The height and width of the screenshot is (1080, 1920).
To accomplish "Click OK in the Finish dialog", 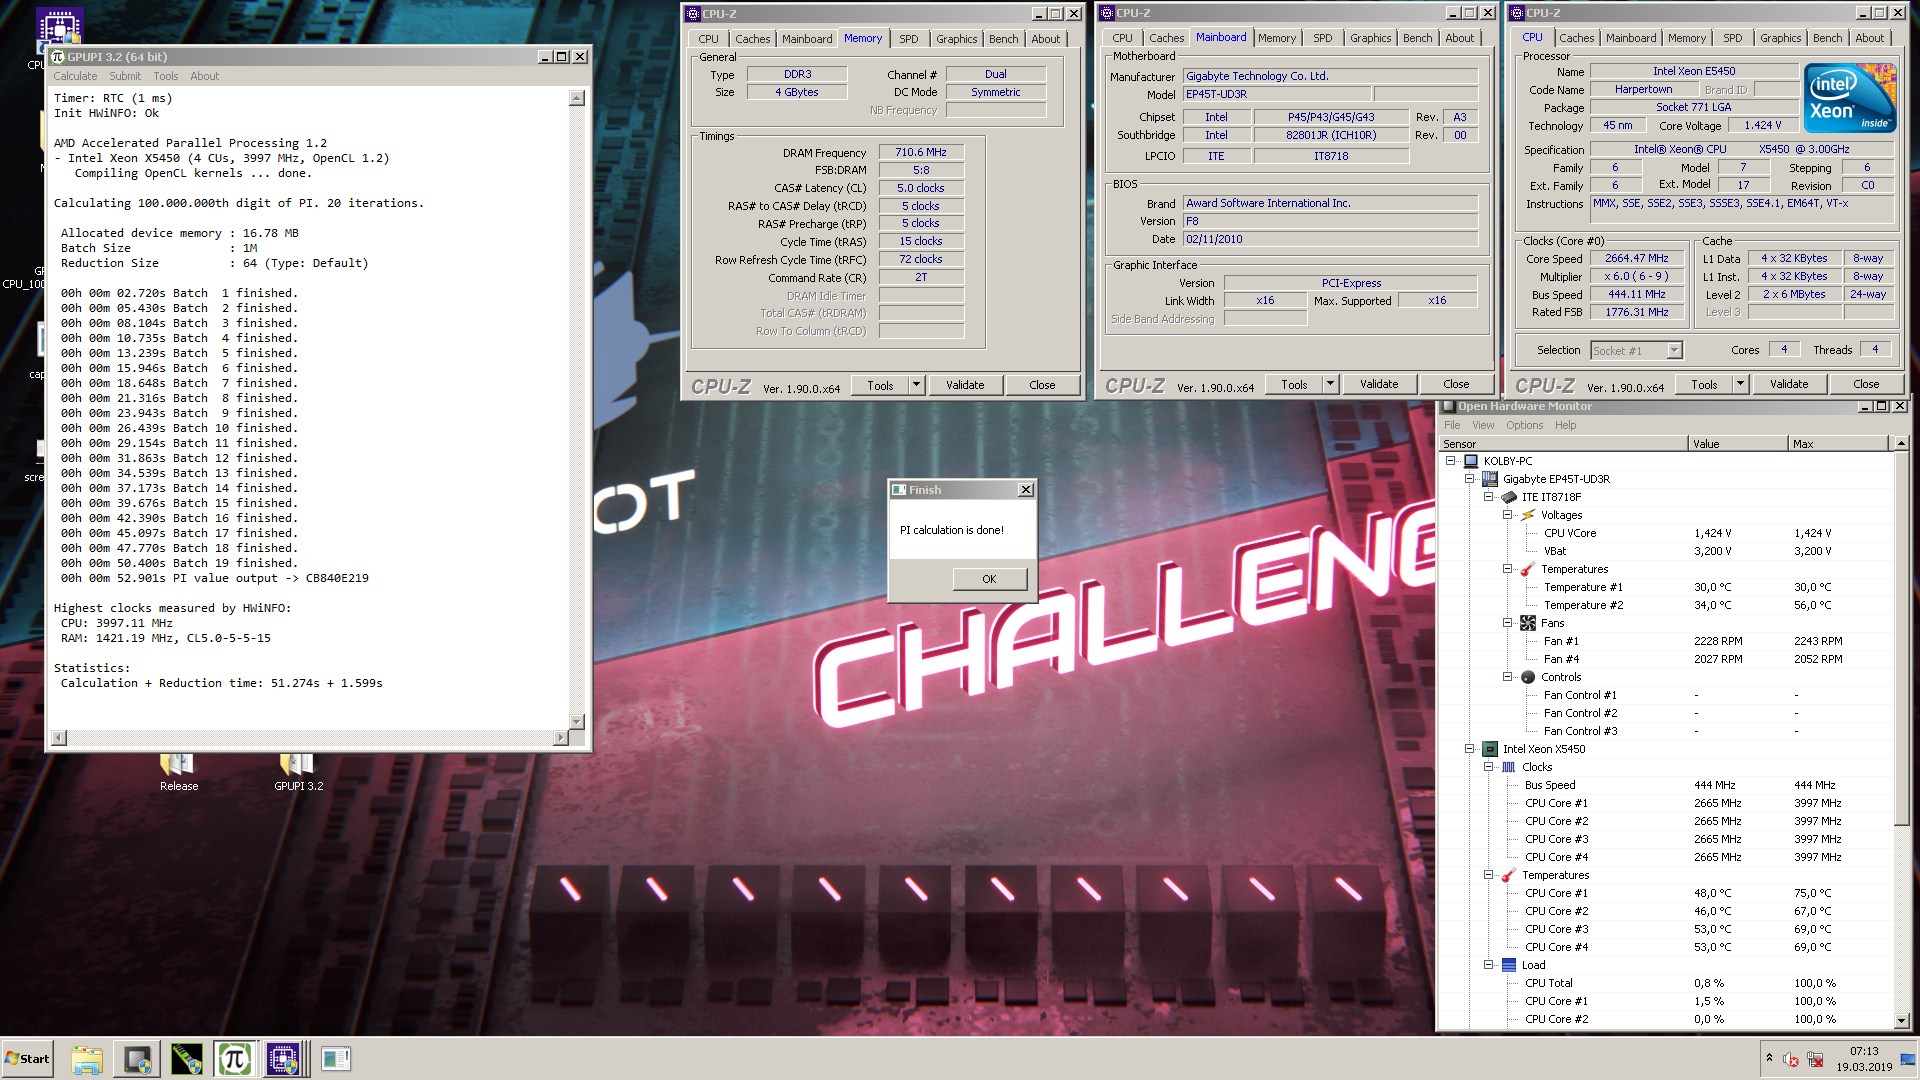I will coord(989,579).
